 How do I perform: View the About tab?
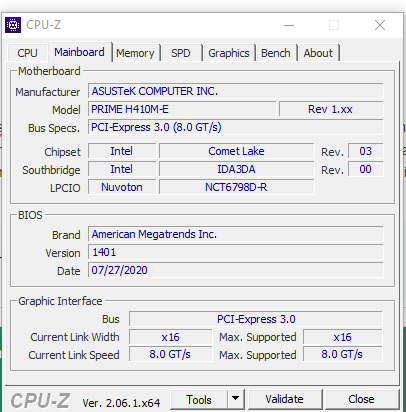[318, 53]
